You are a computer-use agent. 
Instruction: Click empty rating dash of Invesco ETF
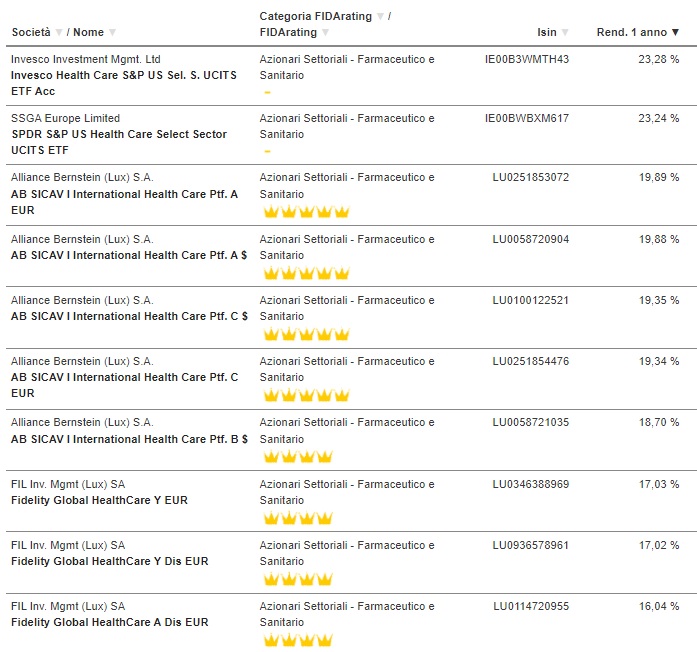click(x=267, y=92)
